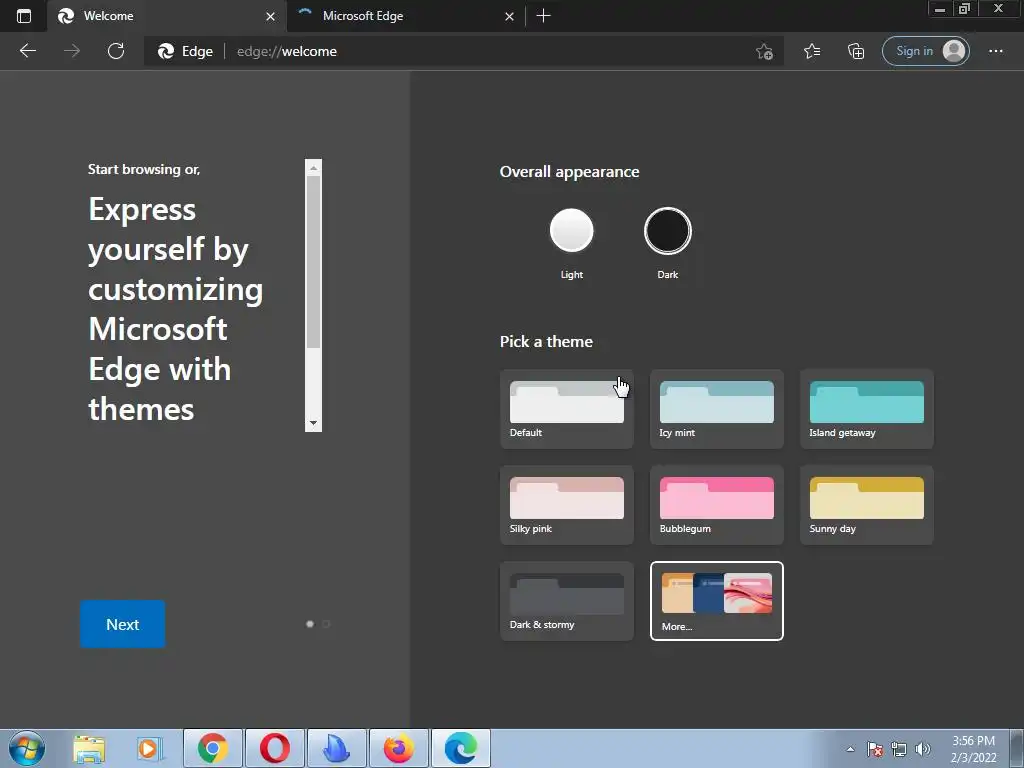Select the first page indicator dot
1024x768 pixels.
click(x=310, y=624)
